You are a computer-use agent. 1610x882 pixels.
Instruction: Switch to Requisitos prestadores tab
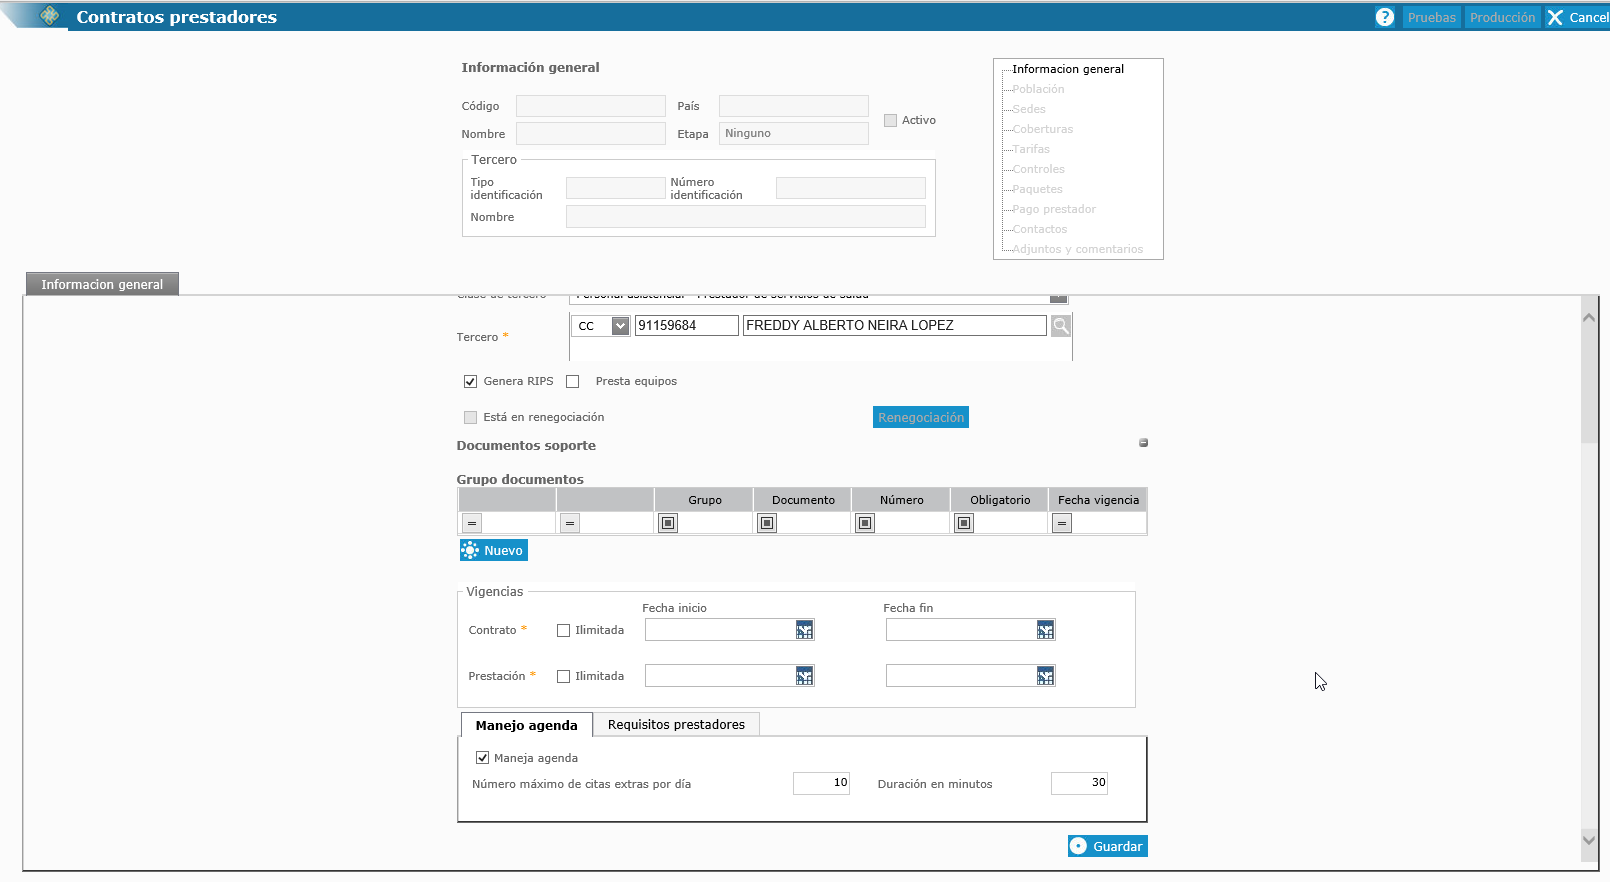[676, 725]
